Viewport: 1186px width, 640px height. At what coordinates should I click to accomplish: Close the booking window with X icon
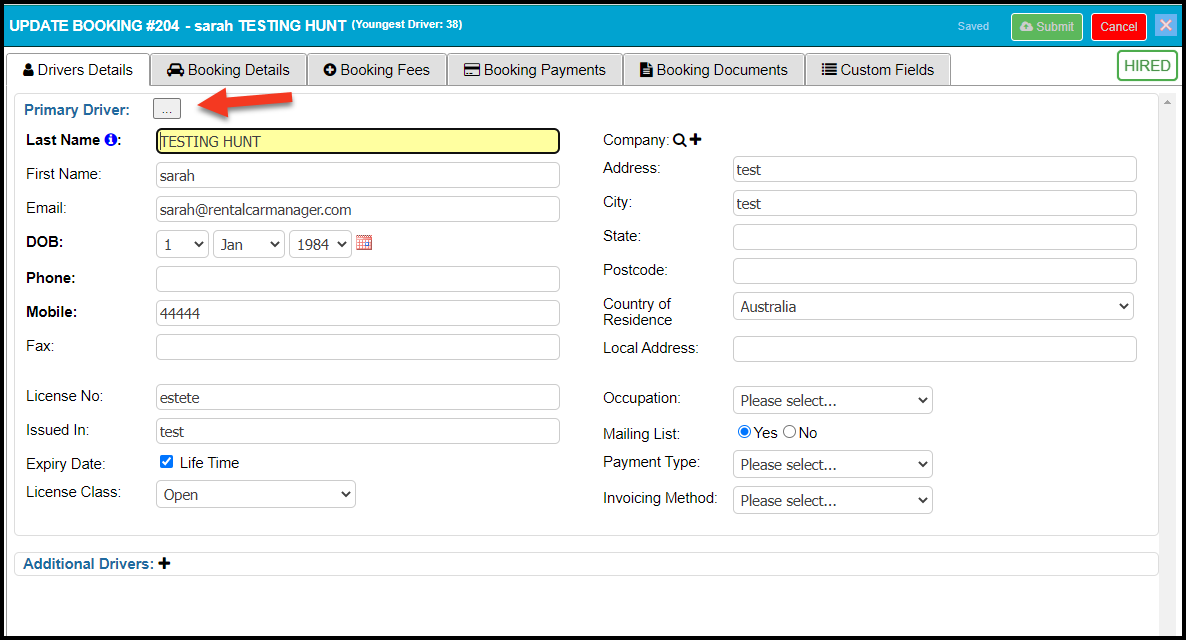pyautogui.click(x=1165, y=26)
